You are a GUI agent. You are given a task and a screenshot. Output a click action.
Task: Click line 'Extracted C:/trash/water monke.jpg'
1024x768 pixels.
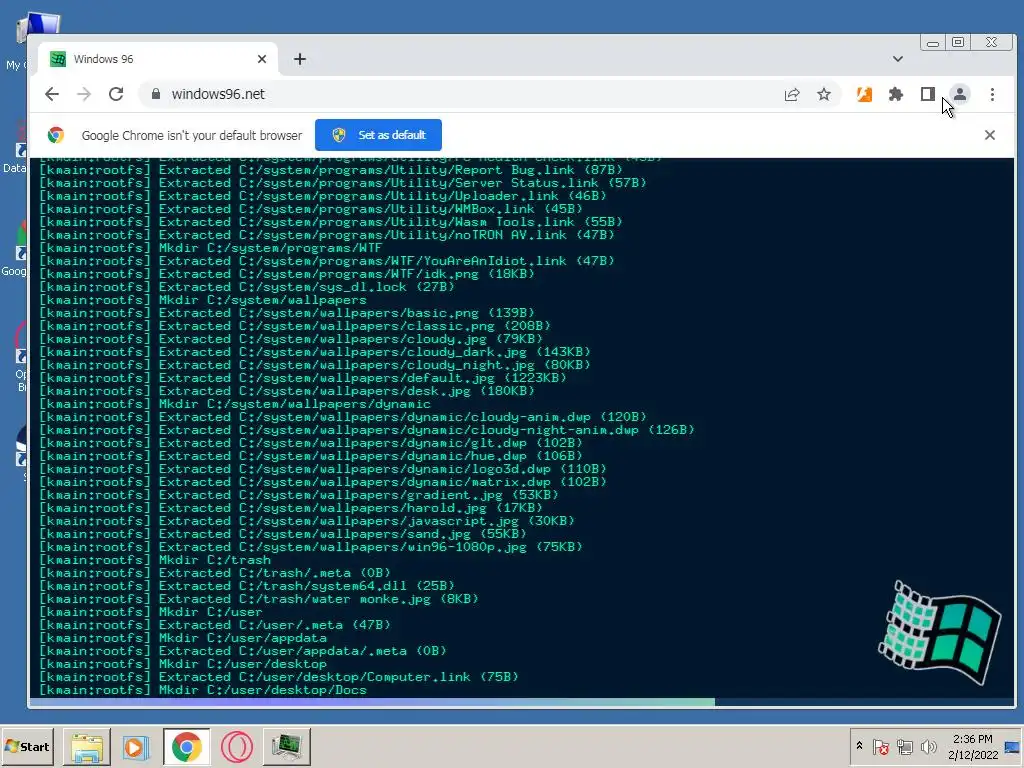259,599
